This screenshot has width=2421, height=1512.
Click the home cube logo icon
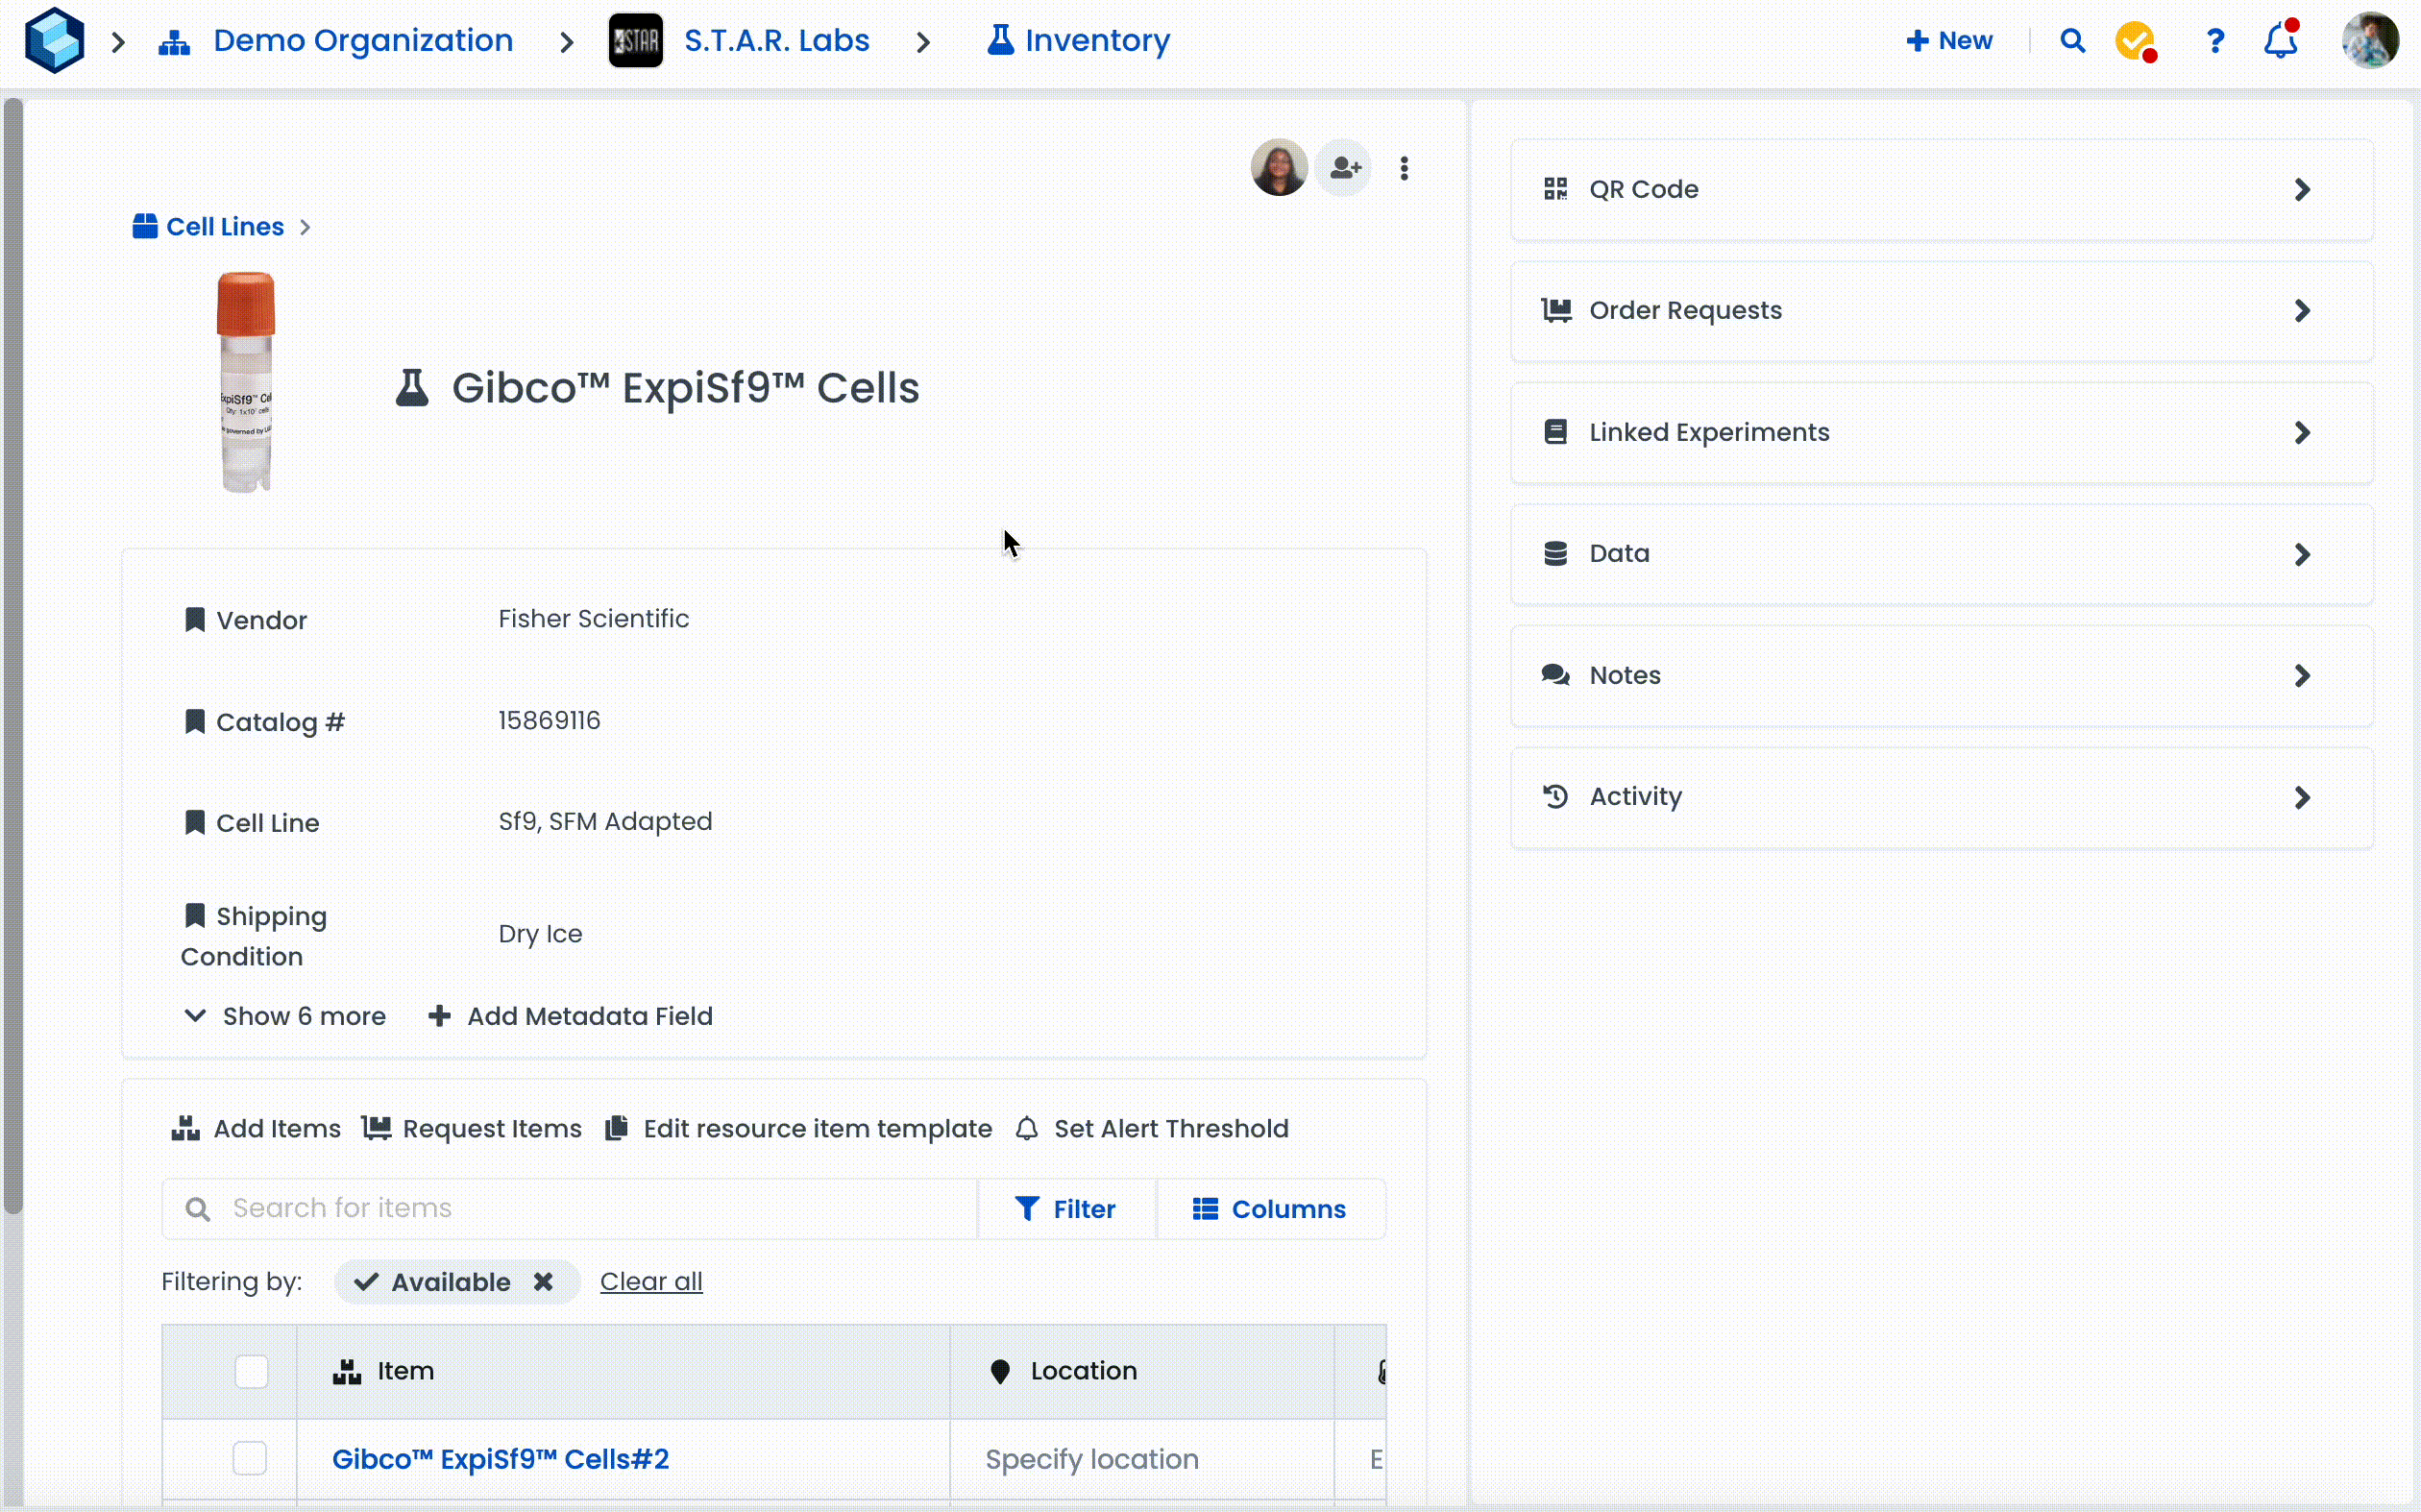pyautogui.click(x=54, y=41)
